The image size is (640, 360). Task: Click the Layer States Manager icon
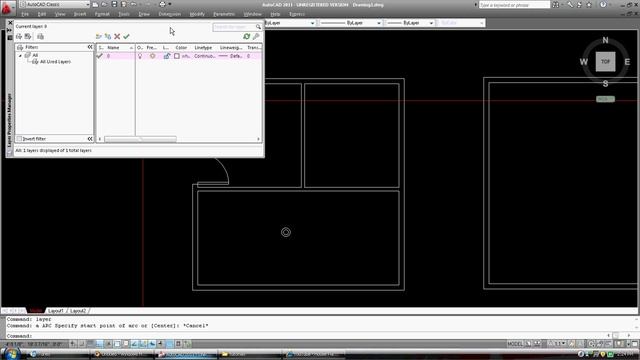(40, 36)
